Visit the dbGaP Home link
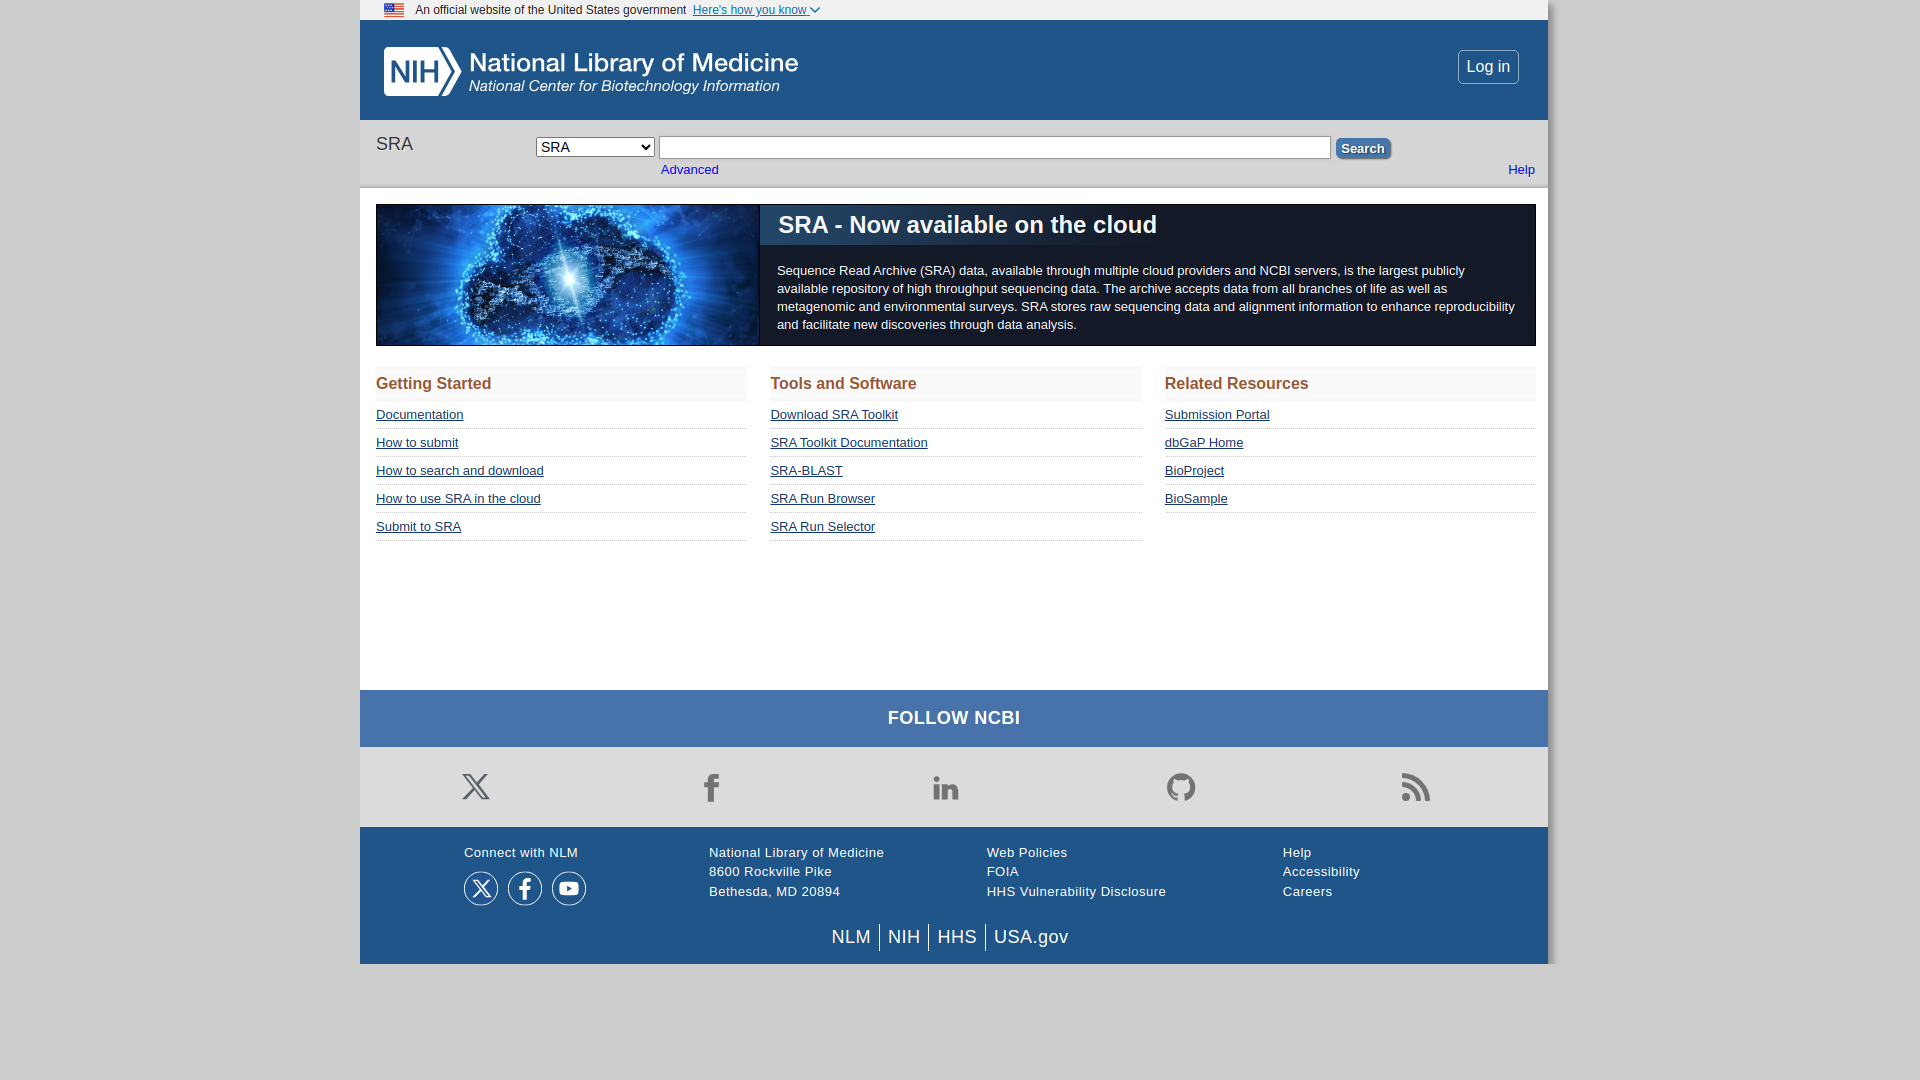Screen dimensions: 1920x1080 [x=1204, y=443]
